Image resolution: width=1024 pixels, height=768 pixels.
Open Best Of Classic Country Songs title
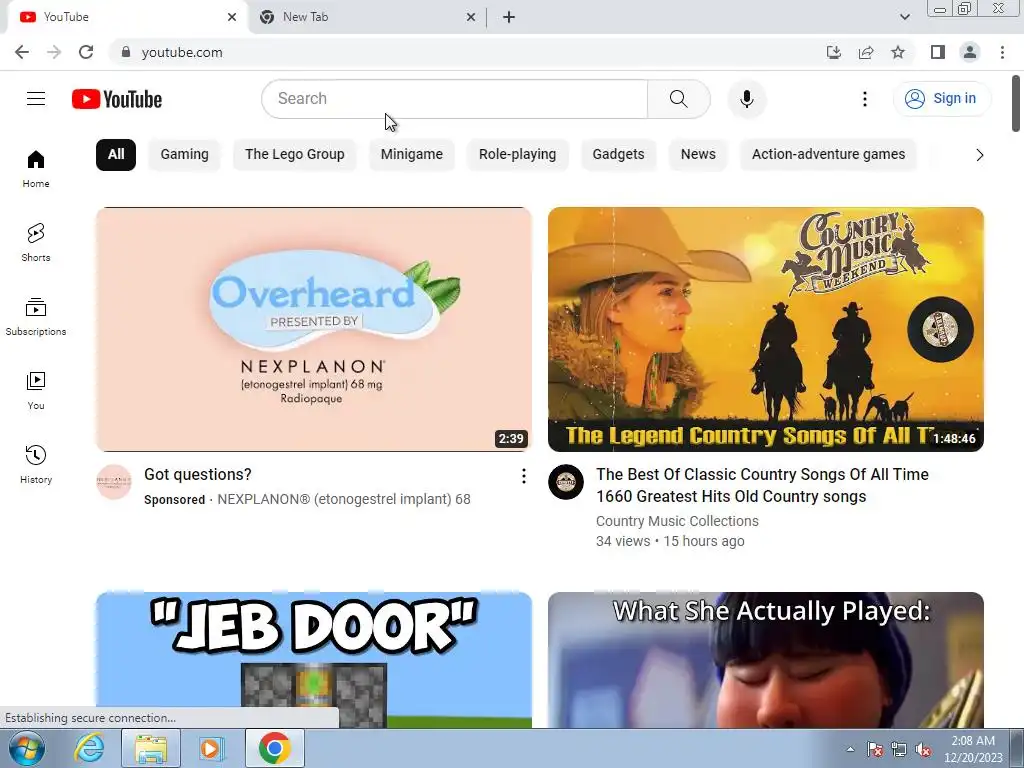tap(762, 485)
